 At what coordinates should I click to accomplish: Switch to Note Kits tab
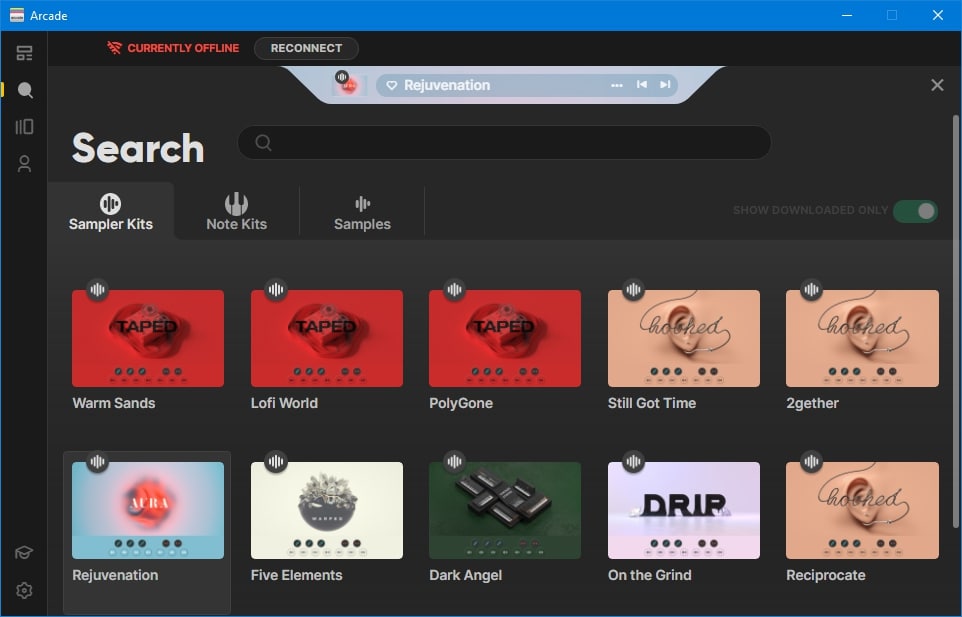236,212
